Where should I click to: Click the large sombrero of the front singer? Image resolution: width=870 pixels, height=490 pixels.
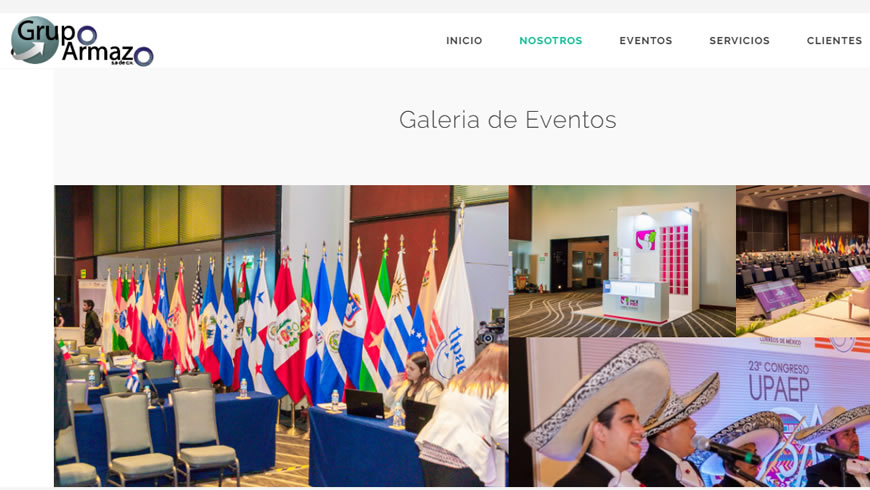pos(597,395)
